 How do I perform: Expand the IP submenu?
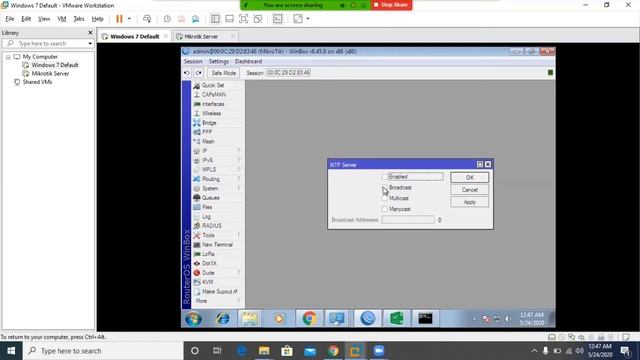[x=239, y=151]
